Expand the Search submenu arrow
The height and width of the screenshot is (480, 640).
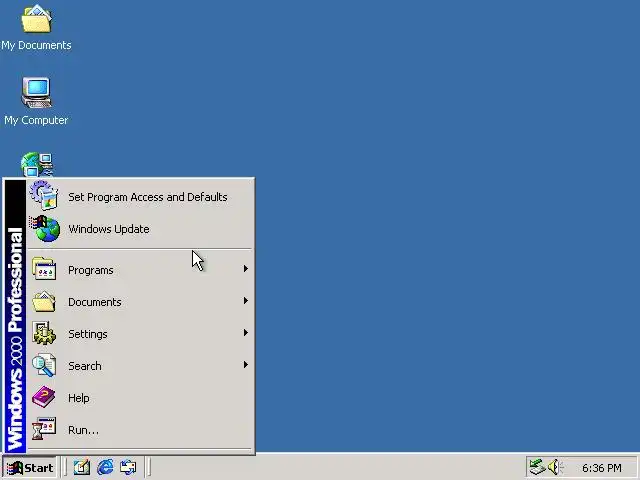(246, 364)
